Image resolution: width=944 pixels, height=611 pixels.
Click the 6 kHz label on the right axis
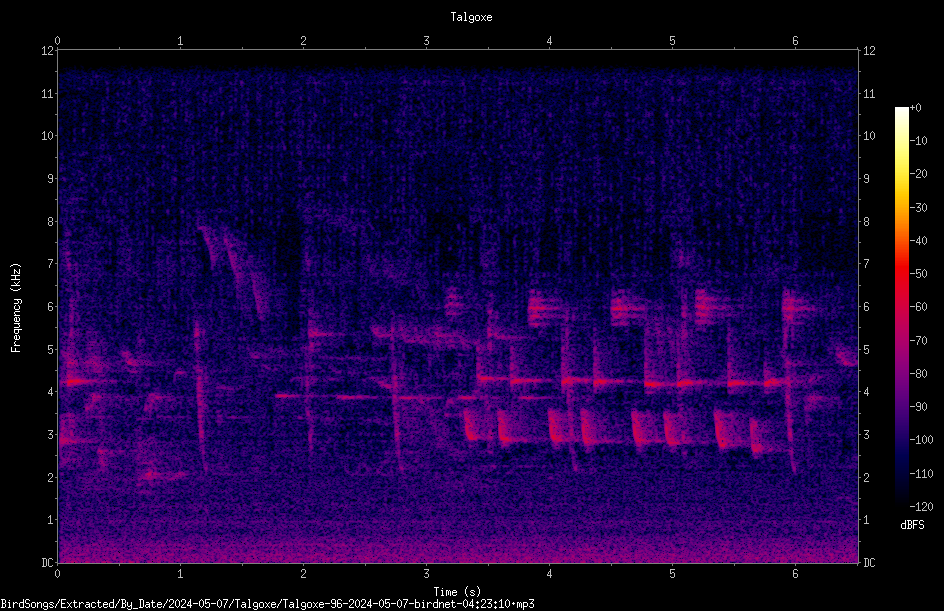tap(866, 306)
